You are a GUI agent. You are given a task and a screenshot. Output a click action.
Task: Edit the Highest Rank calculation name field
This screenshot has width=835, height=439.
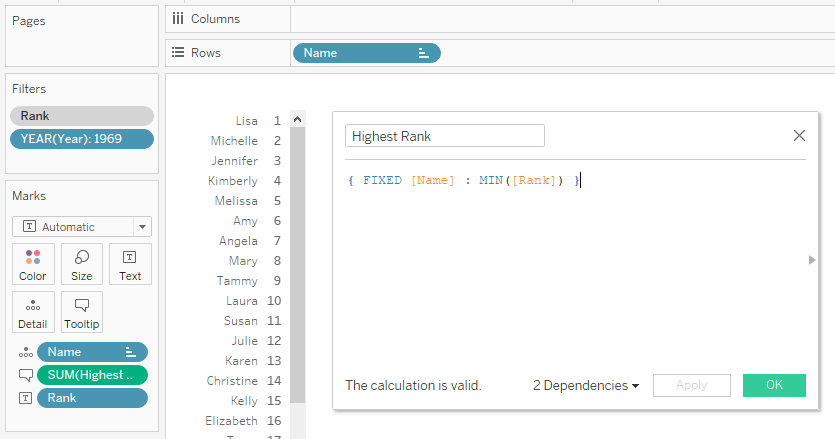point(444,136)
